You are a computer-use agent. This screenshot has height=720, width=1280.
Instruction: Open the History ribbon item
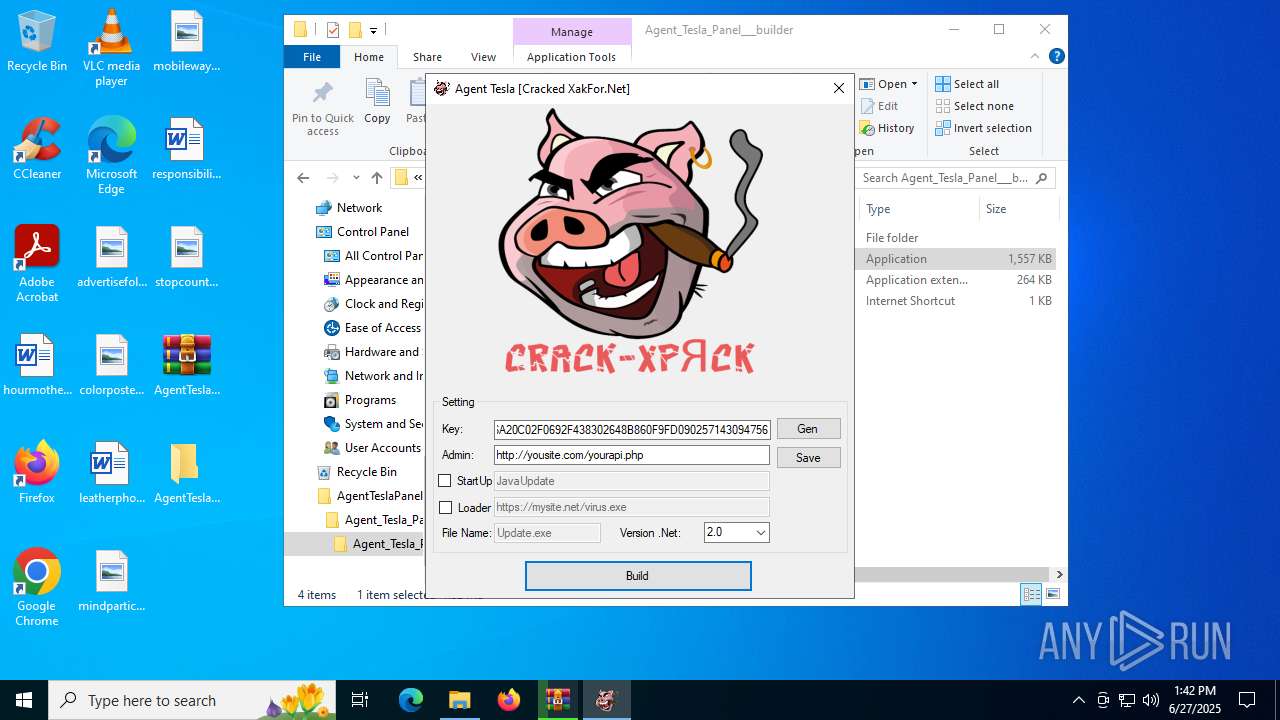(887, 128)
